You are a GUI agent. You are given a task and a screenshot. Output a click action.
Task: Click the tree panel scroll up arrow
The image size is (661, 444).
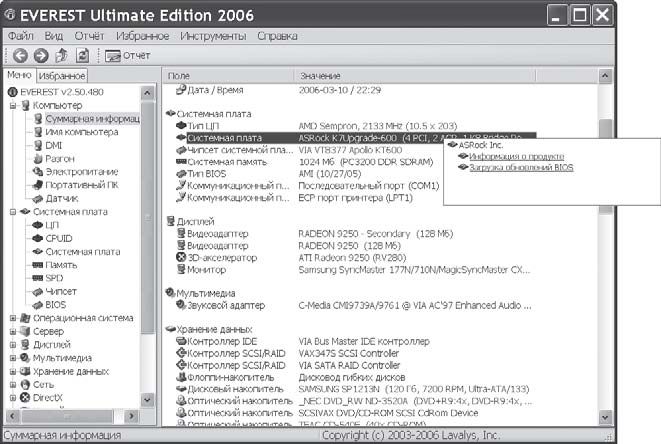(x=147, y=92)
